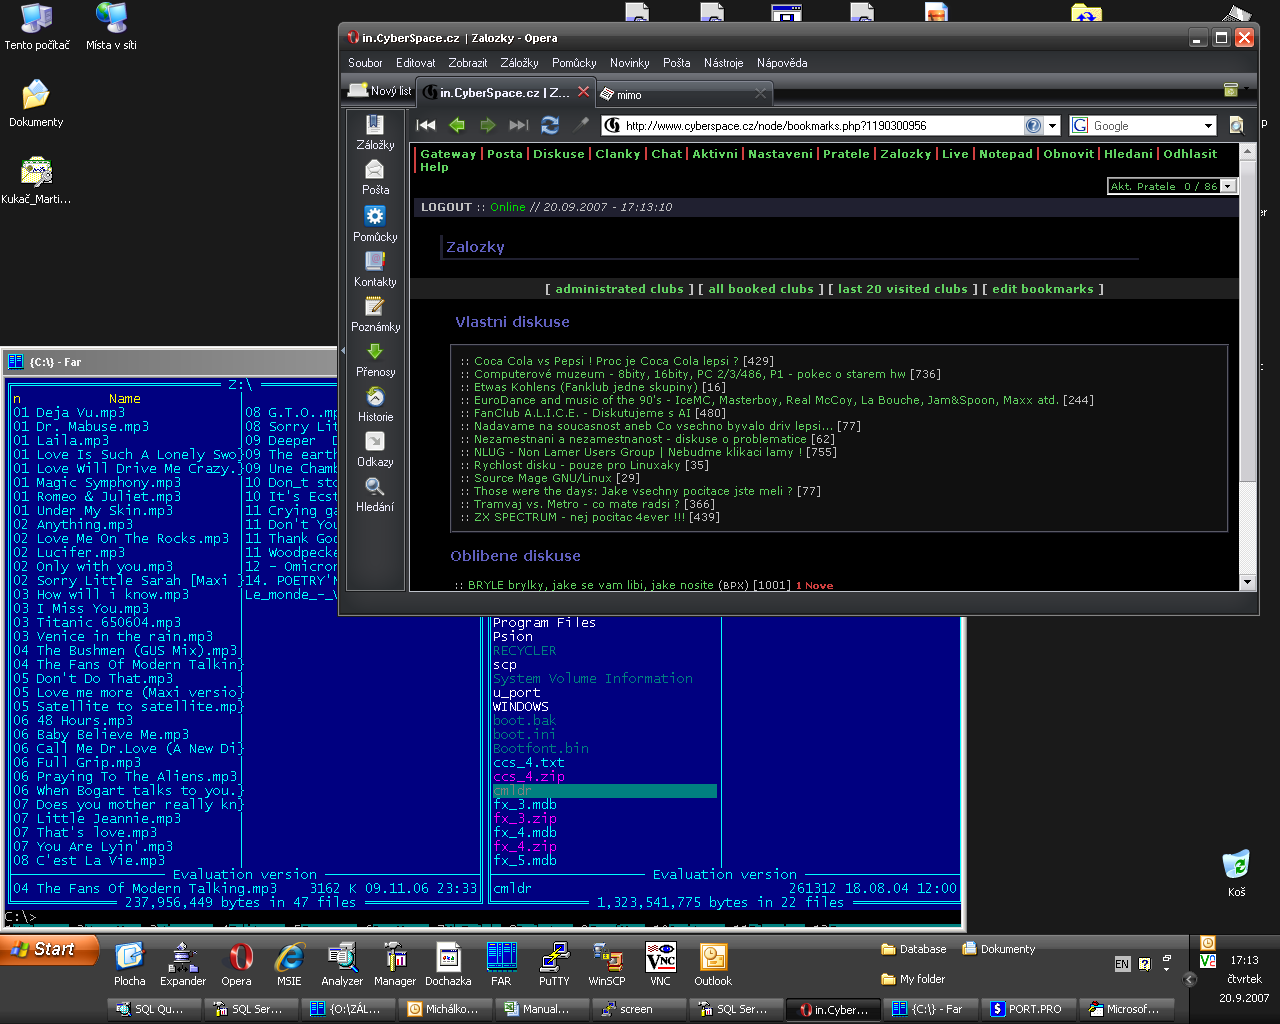1280x1024 pixels.
Task: Launch PuTTY from the quick launch bar
Action: pos(554,958)
